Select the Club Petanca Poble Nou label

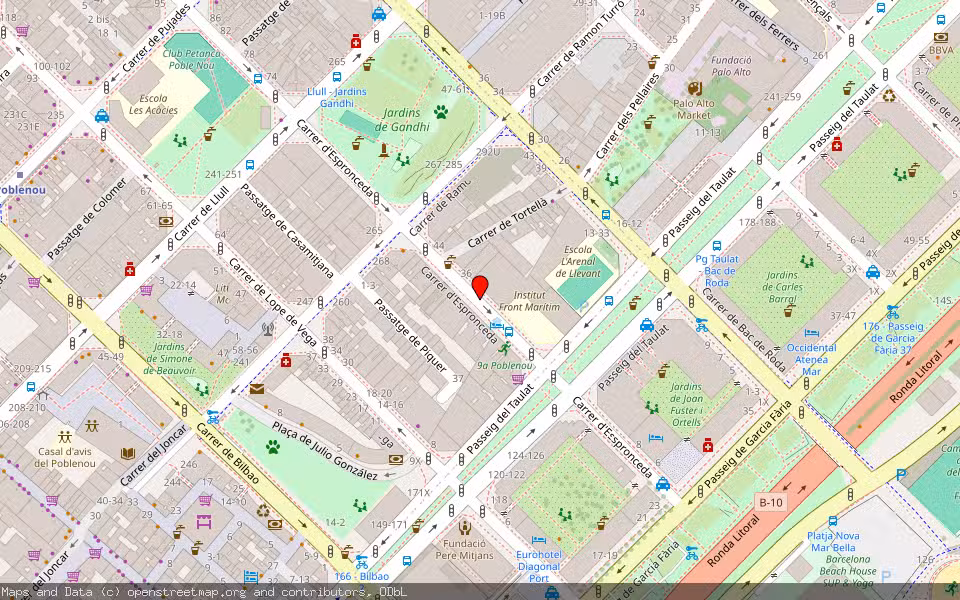pyautogui.click(x=192, y=59)
